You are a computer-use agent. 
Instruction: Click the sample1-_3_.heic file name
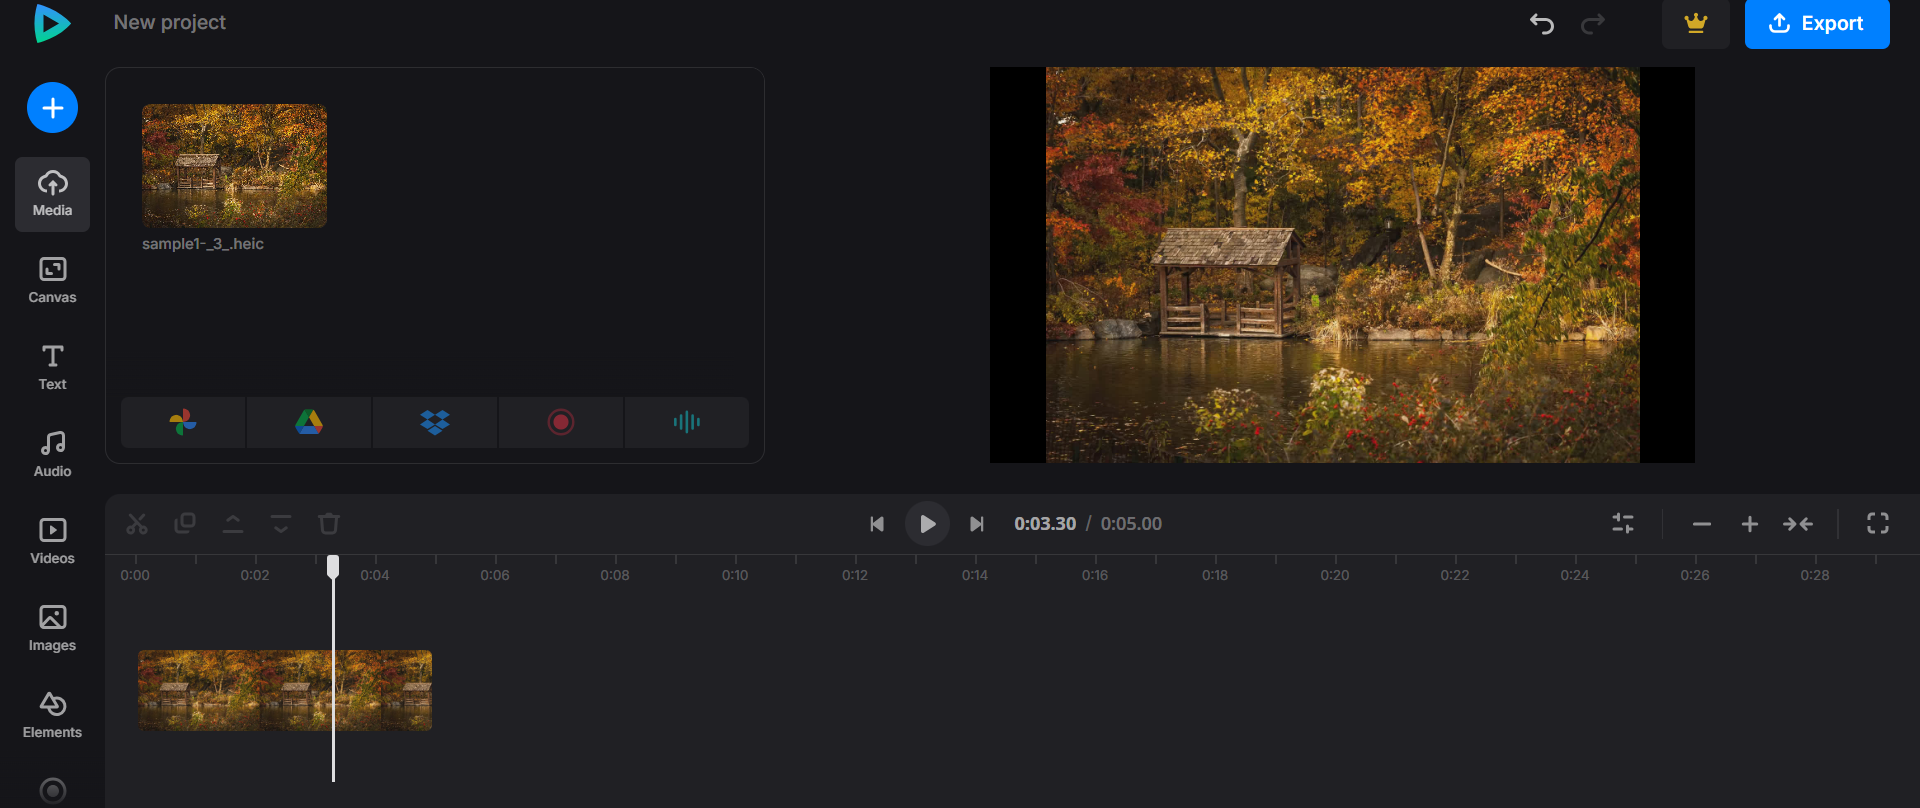click(203, 244)
